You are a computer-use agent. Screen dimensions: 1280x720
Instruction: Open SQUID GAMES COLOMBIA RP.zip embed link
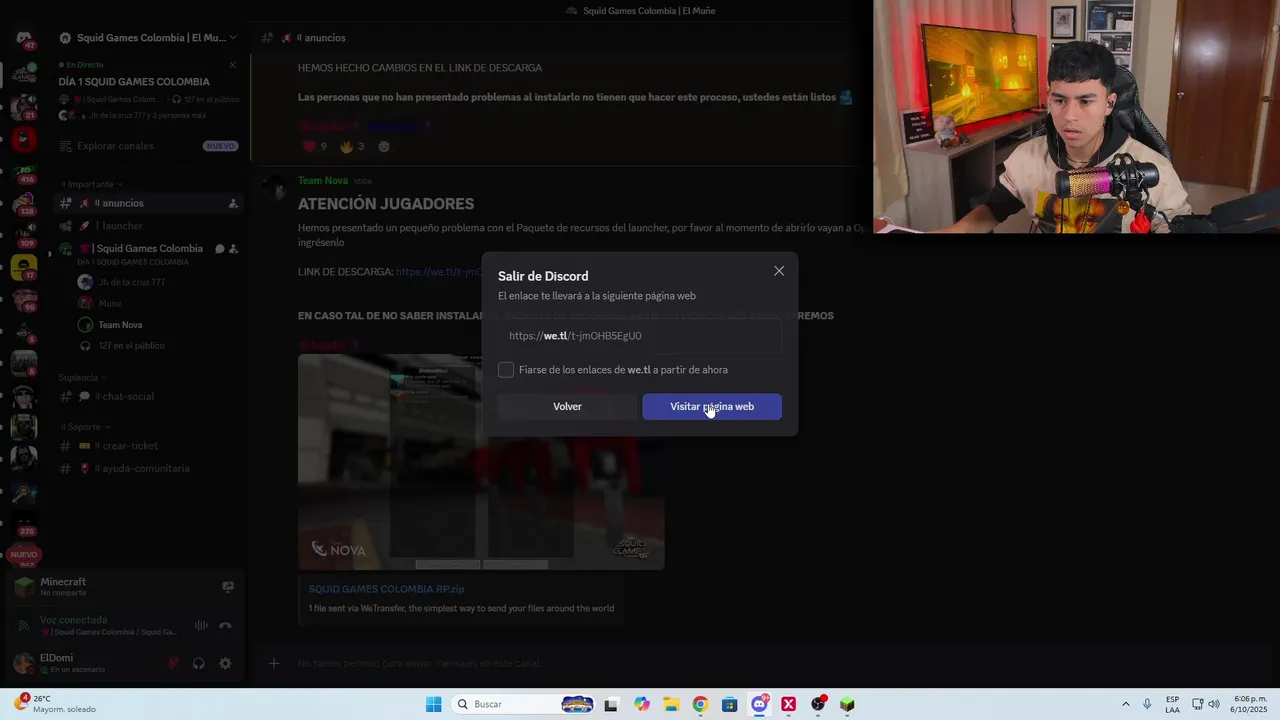coord(386,589)
